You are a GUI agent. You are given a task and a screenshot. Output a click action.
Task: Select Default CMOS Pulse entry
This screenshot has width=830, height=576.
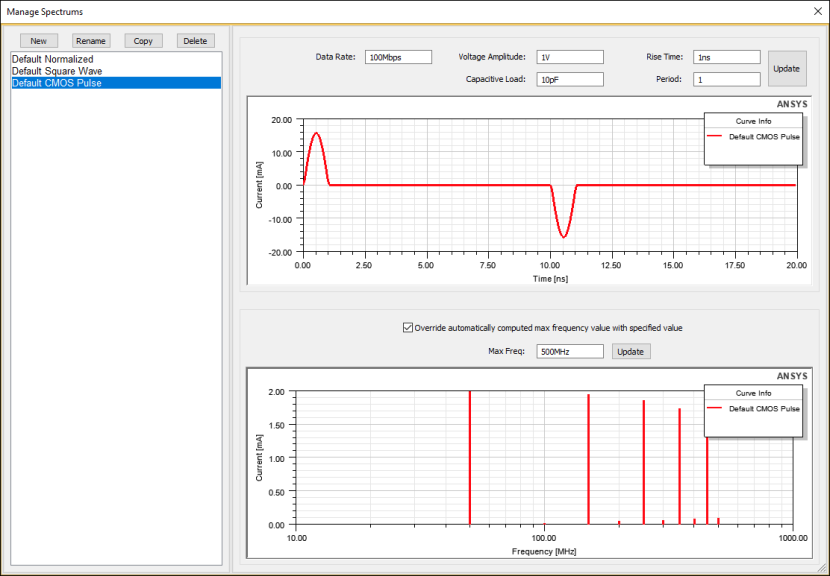coord(56,83)
